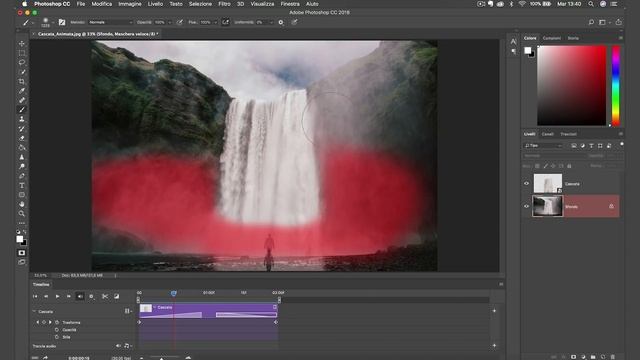Open the Opacità value dropdown
640x360 pixels.
coord(169,22)
